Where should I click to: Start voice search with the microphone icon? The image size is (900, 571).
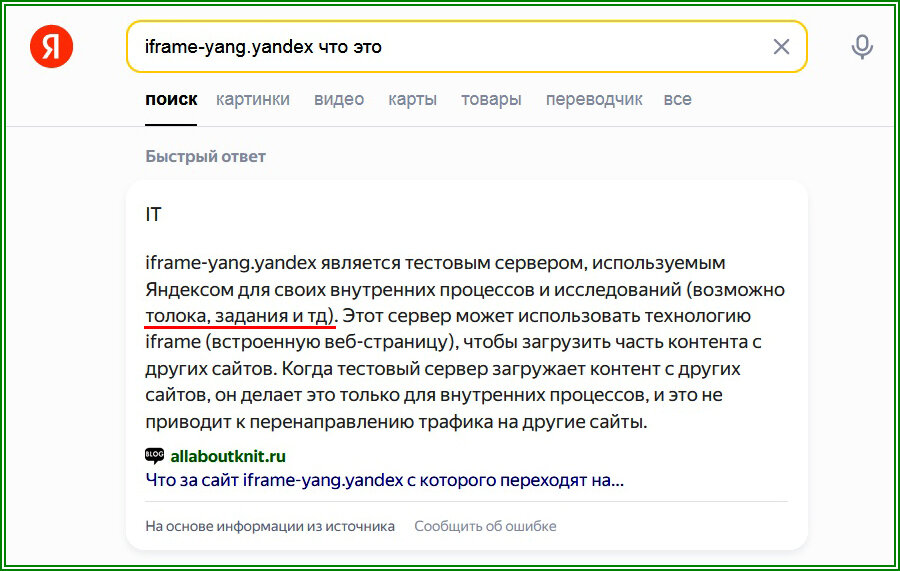click(862, 46)
